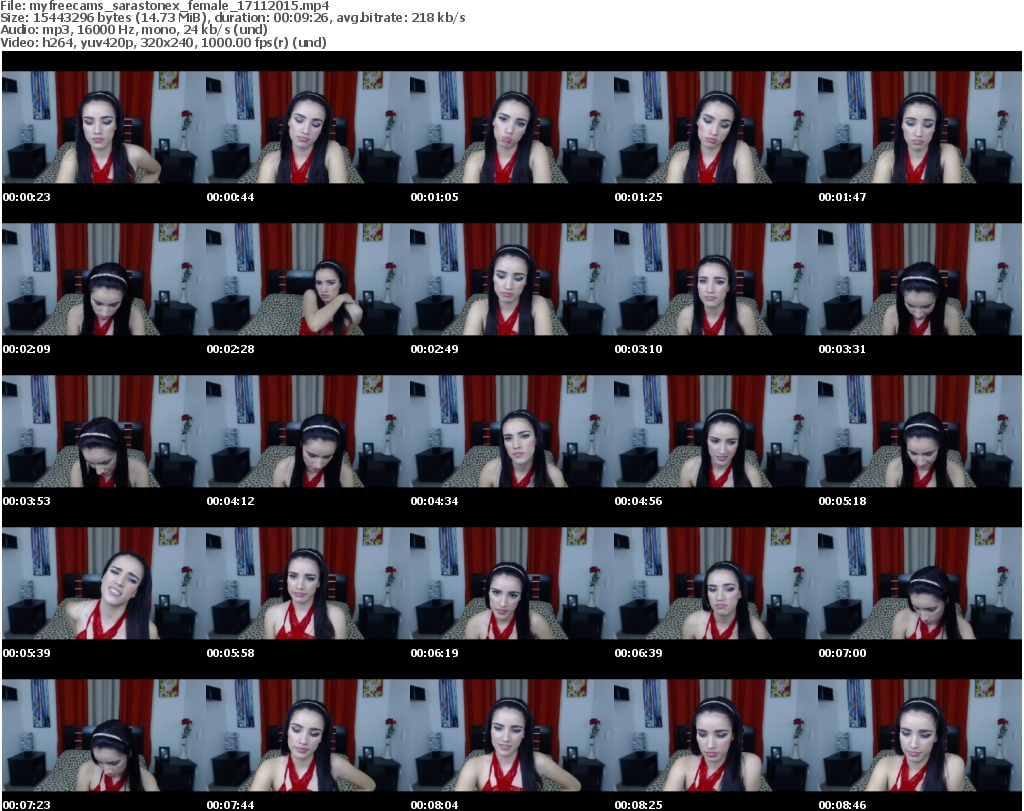This screenshot has height=811, width=1024.
Task: Select the thumbnail frame at 00:00:23
Action: click(104, 127)
